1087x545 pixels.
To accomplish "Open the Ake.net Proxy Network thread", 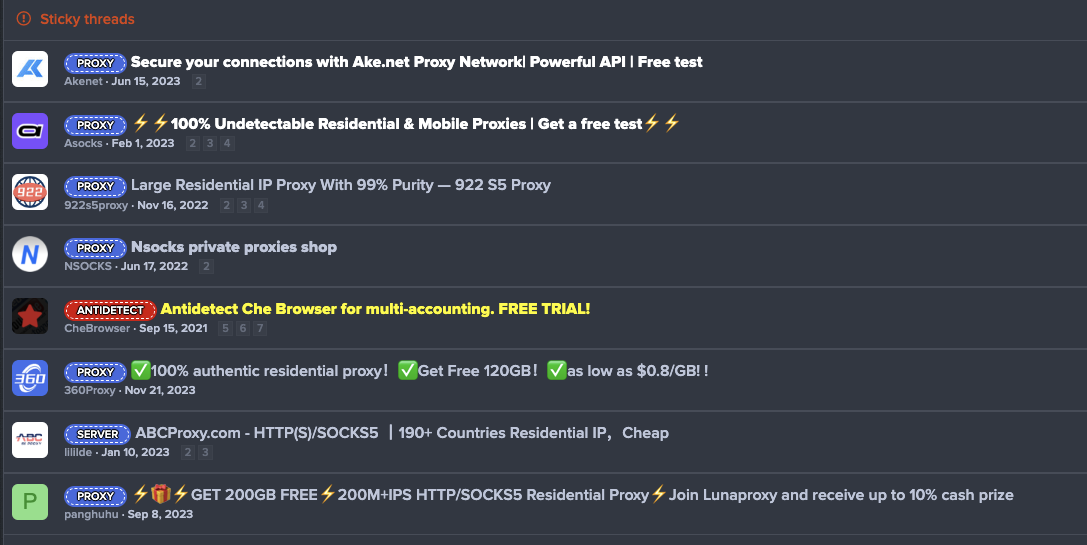I will 416,62.
